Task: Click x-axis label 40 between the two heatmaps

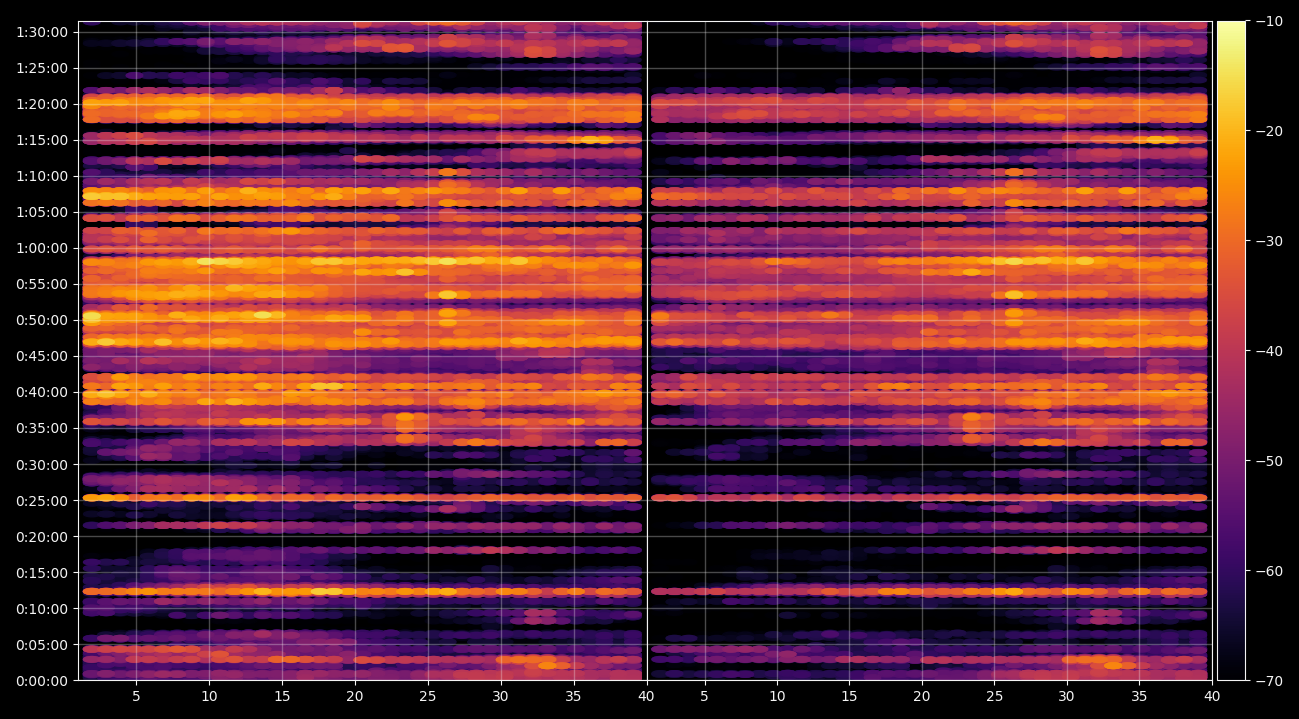Action: point(646,696)
